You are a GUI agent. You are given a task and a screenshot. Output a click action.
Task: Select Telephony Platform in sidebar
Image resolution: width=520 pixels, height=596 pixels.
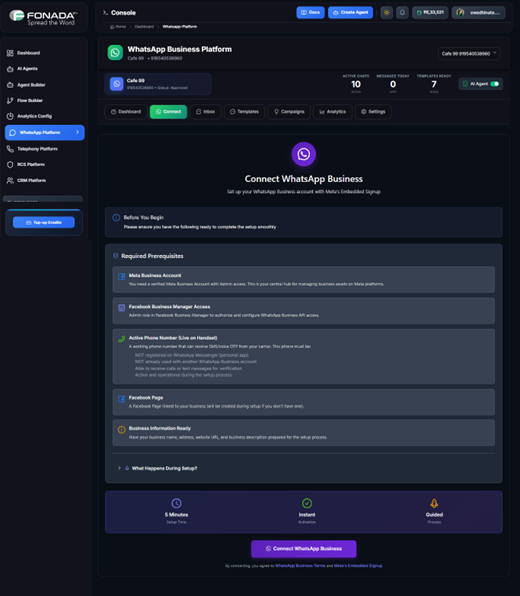coord(32,149)
